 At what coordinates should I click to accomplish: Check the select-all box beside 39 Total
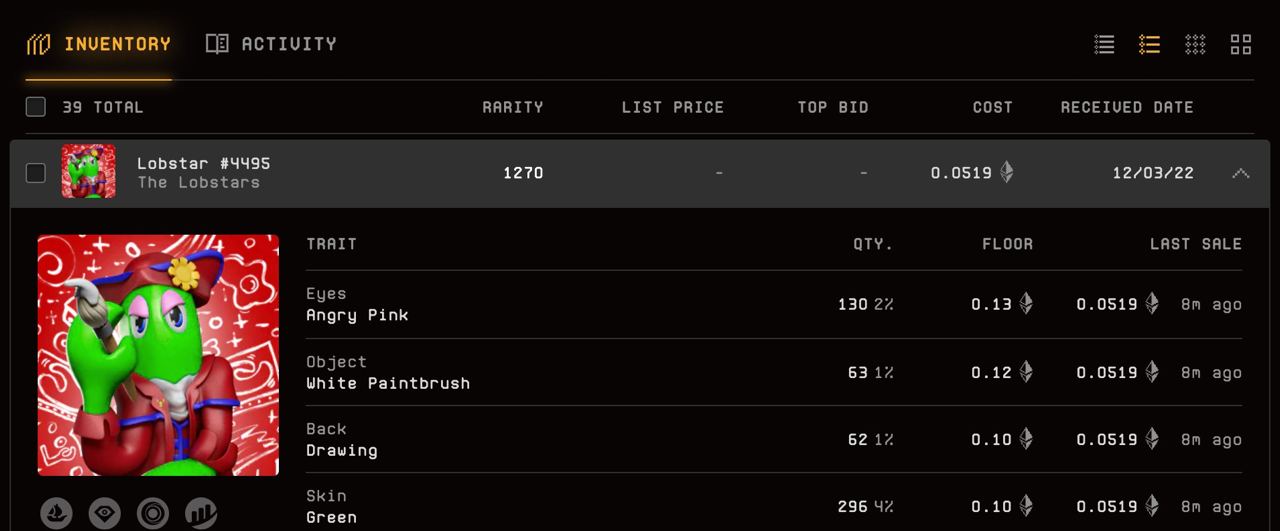36,107
